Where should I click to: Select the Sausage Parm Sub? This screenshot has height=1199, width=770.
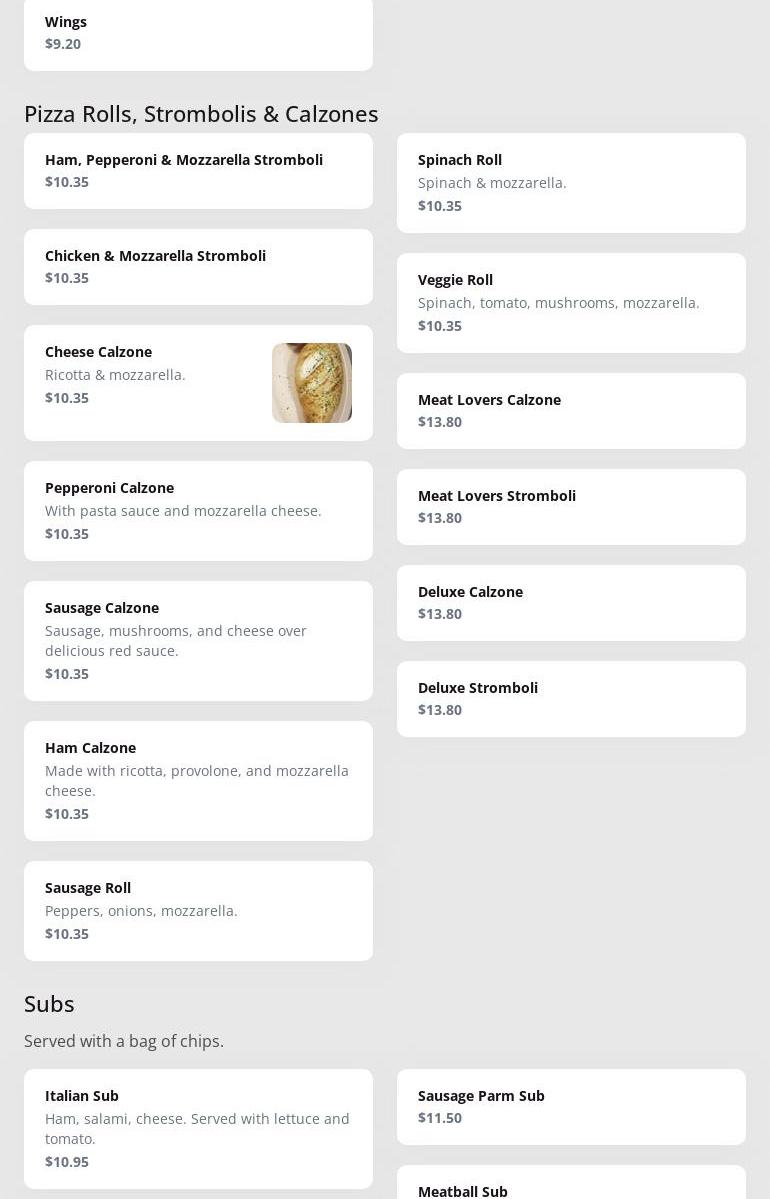coord(571,1106)
